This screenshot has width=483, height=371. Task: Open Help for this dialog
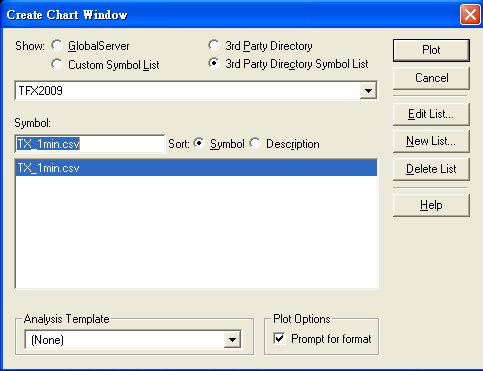click(431, 205)
